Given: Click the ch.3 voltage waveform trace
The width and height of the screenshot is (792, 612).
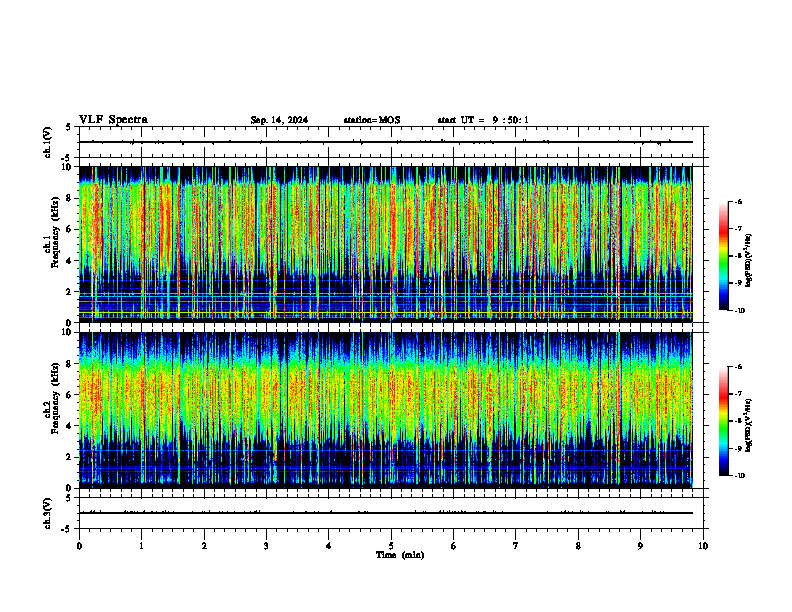Looking at the screenshot, I should coord(386,513).
